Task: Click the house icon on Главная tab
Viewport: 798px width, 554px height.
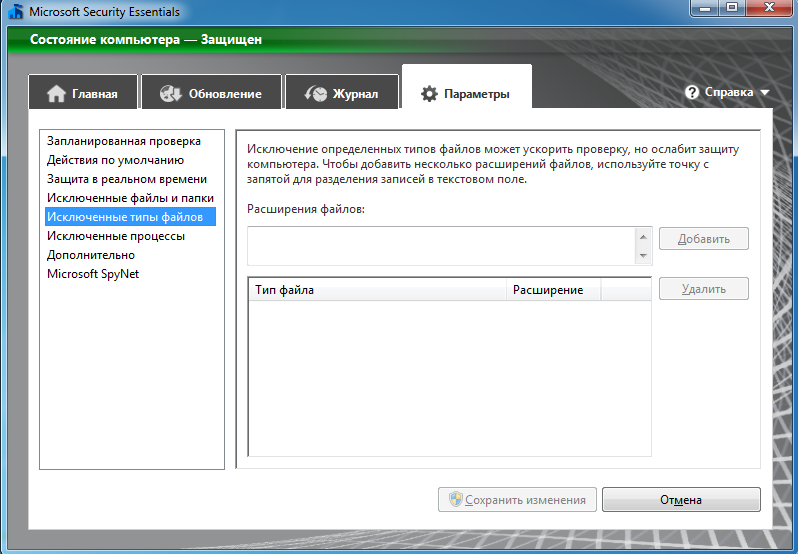Action: click(x=56, y=94)
